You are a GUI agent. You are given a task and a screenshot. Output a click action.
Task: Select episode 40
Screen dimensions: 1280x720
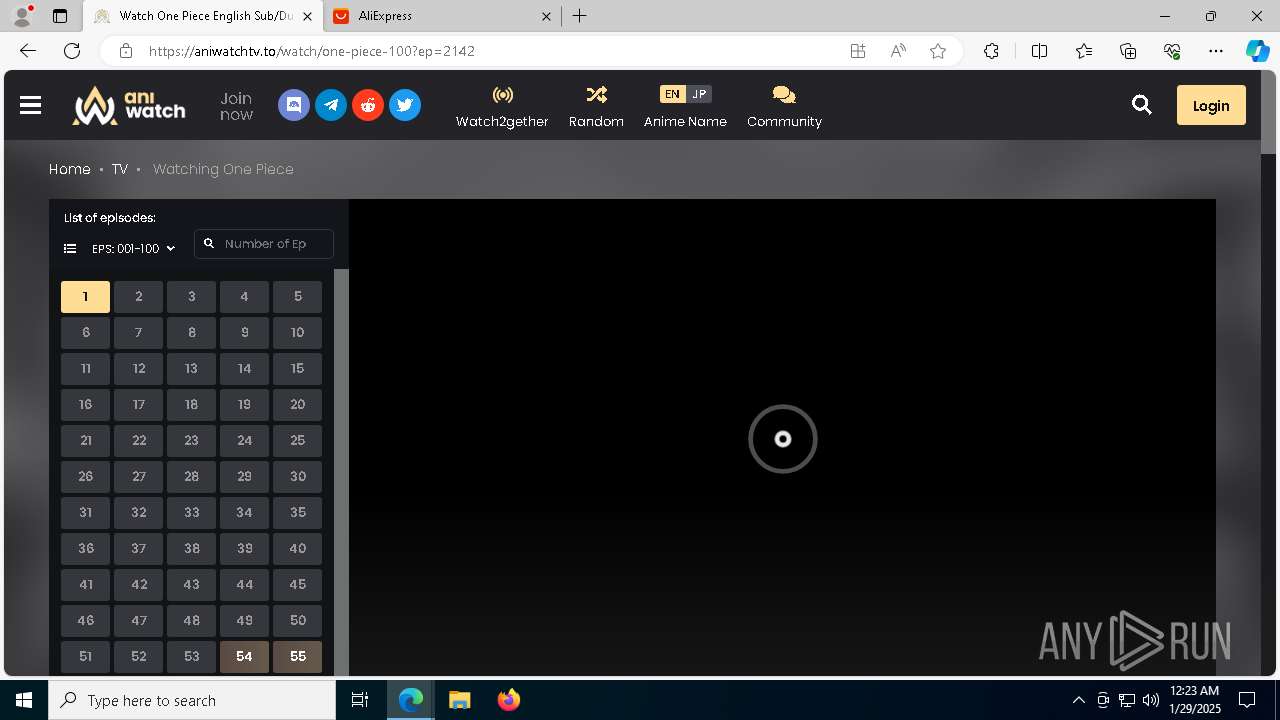pos(297,548)
